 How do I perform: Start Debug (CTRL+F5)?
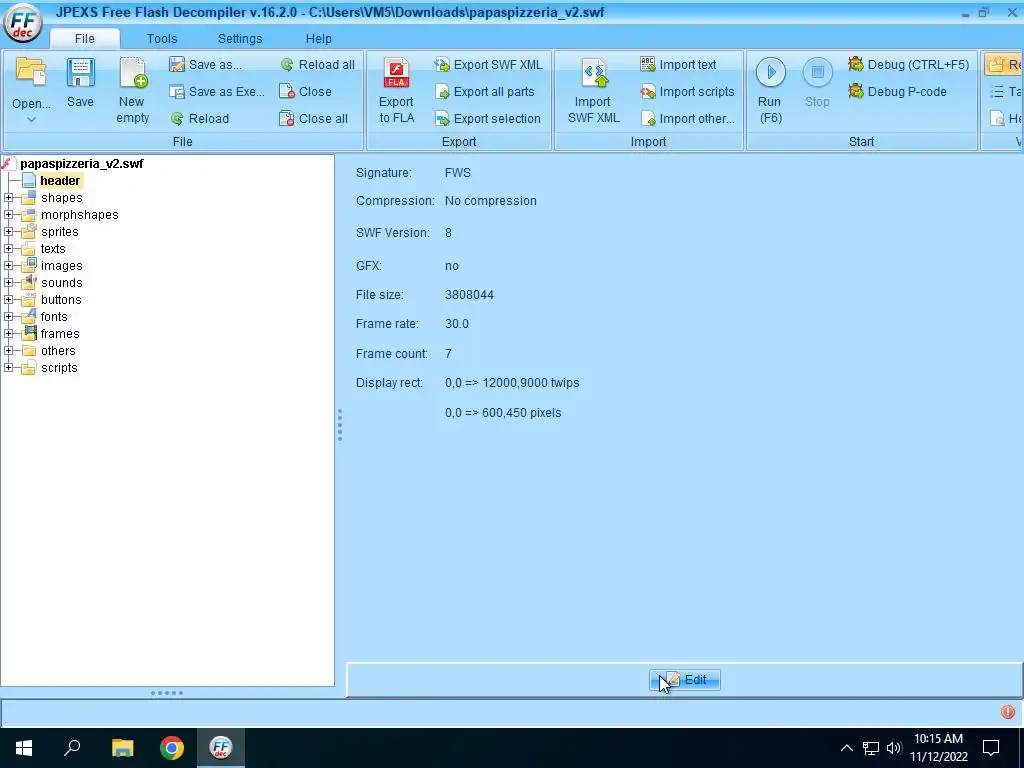tap(908, 65)
